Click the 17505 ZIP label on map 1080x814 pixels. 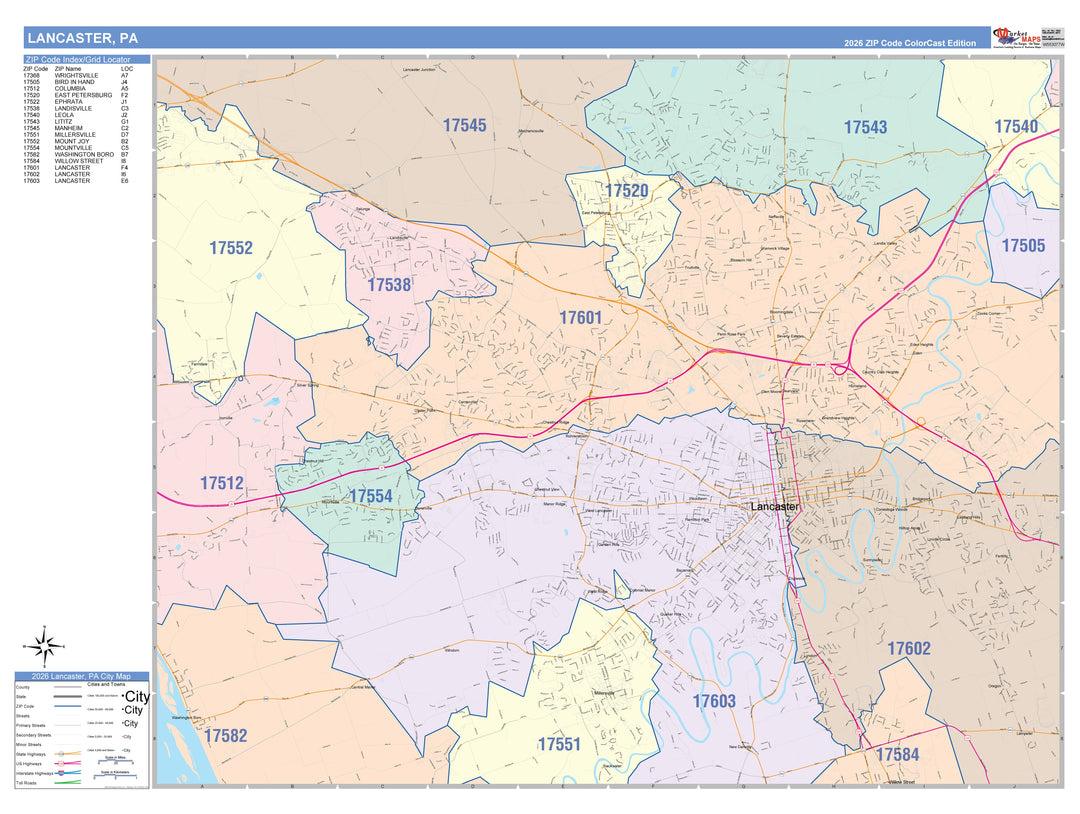coord(1023,246)
